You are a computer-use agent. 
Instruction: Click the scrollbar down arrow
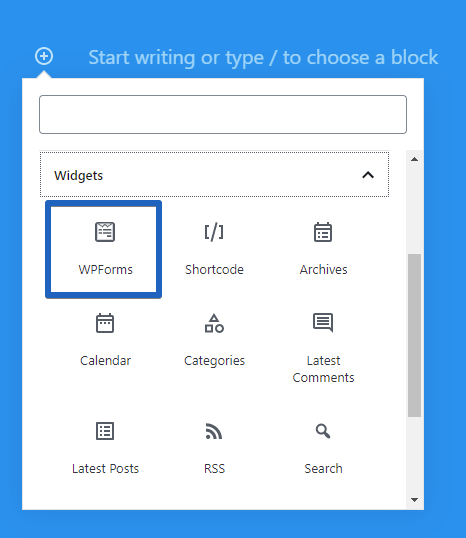pyautogui.click(x=415, y=500)
